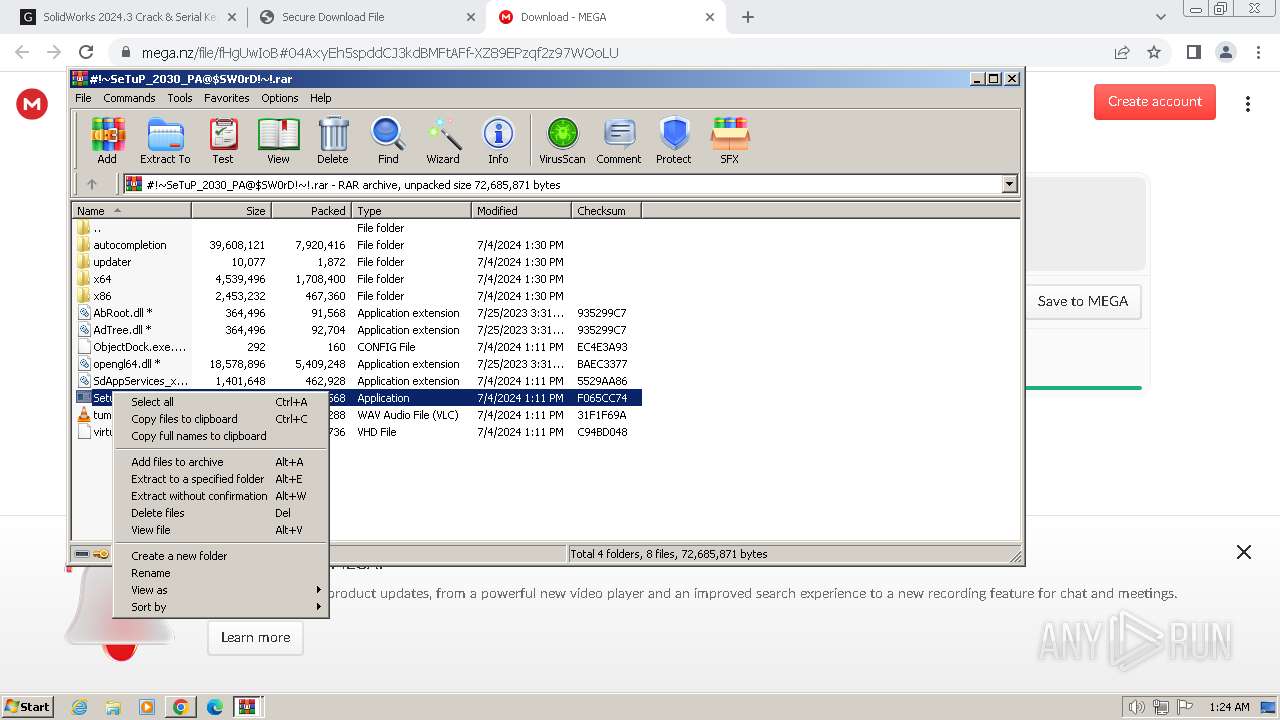Screen dimensions: 1280x720
Task: Choose Delete files in context menu
Action: [221, 513]
